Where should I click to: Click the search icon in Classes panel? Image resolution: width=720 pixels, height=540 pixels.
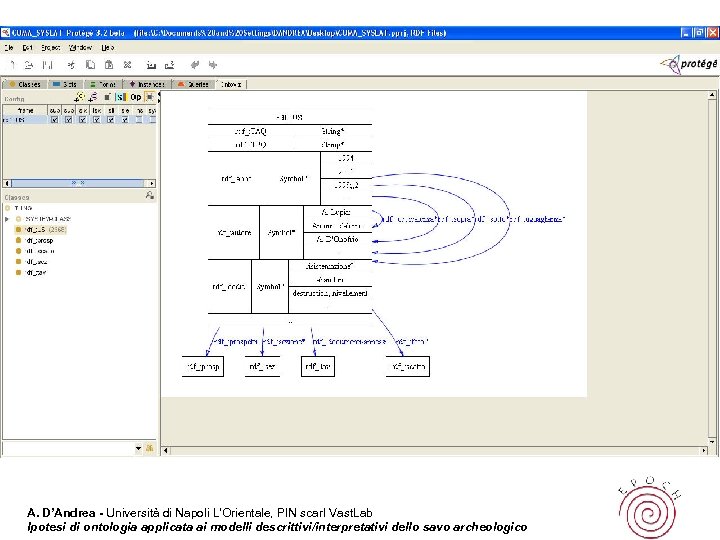click(149, 197)
